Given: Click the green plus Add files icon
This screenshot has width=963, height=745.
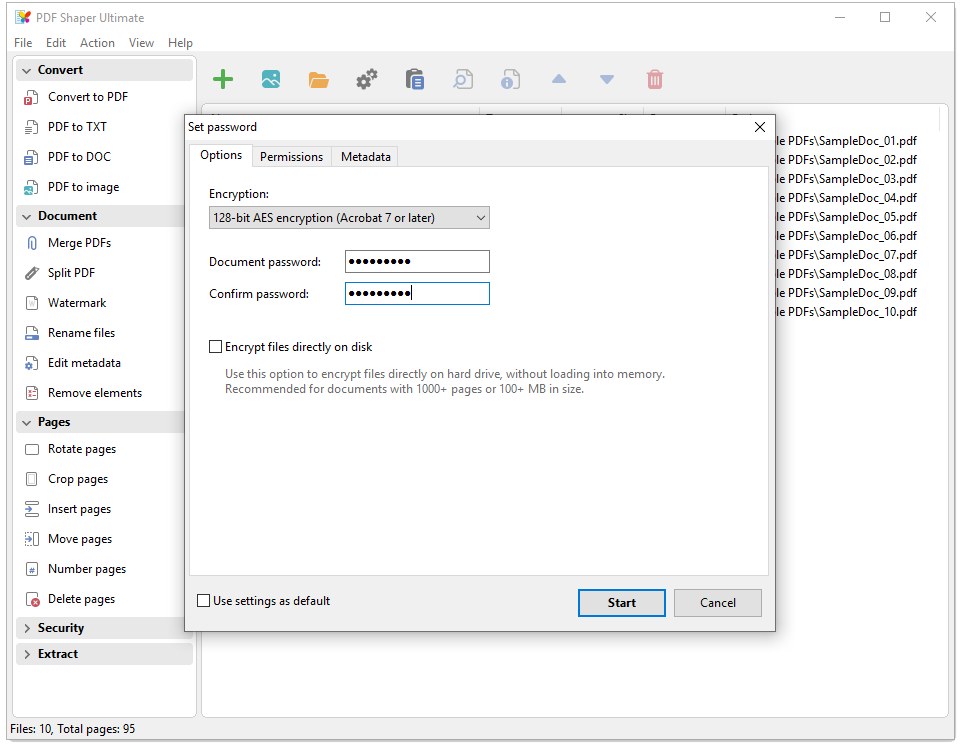Looking at the screenshot, I should click(223, 80).
